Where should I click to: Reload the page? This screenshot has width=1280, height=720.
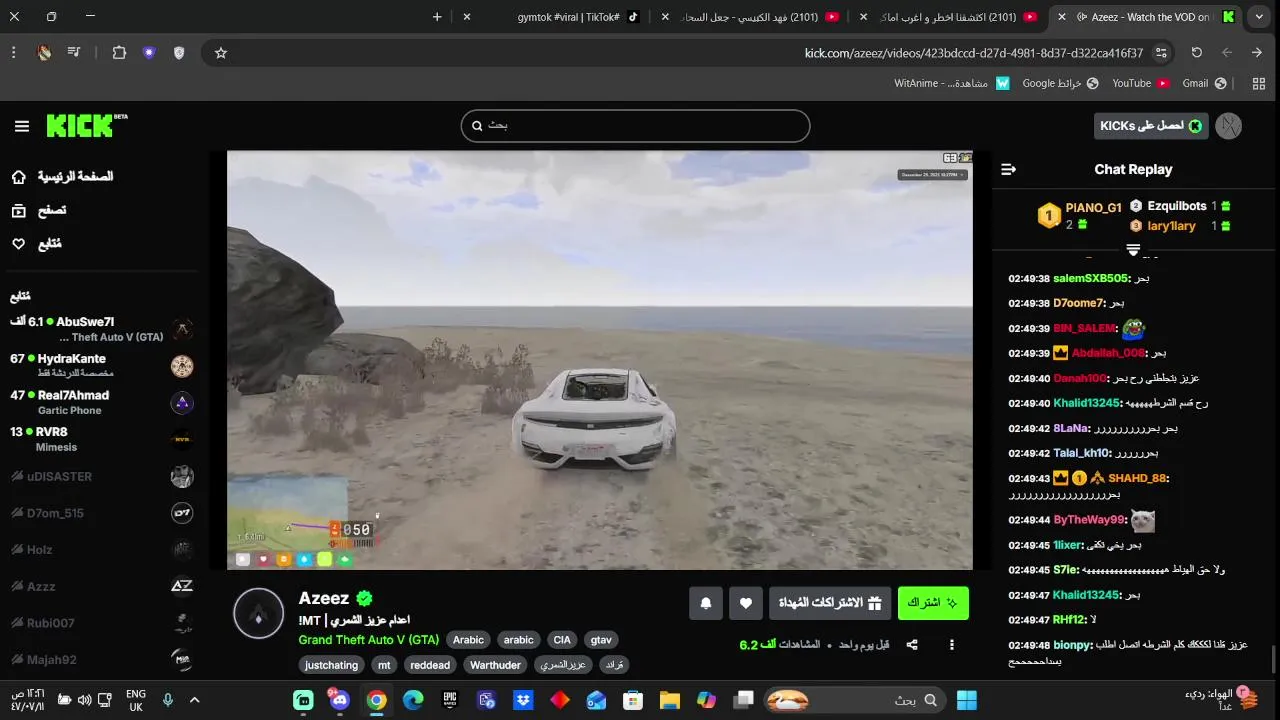1197,53
